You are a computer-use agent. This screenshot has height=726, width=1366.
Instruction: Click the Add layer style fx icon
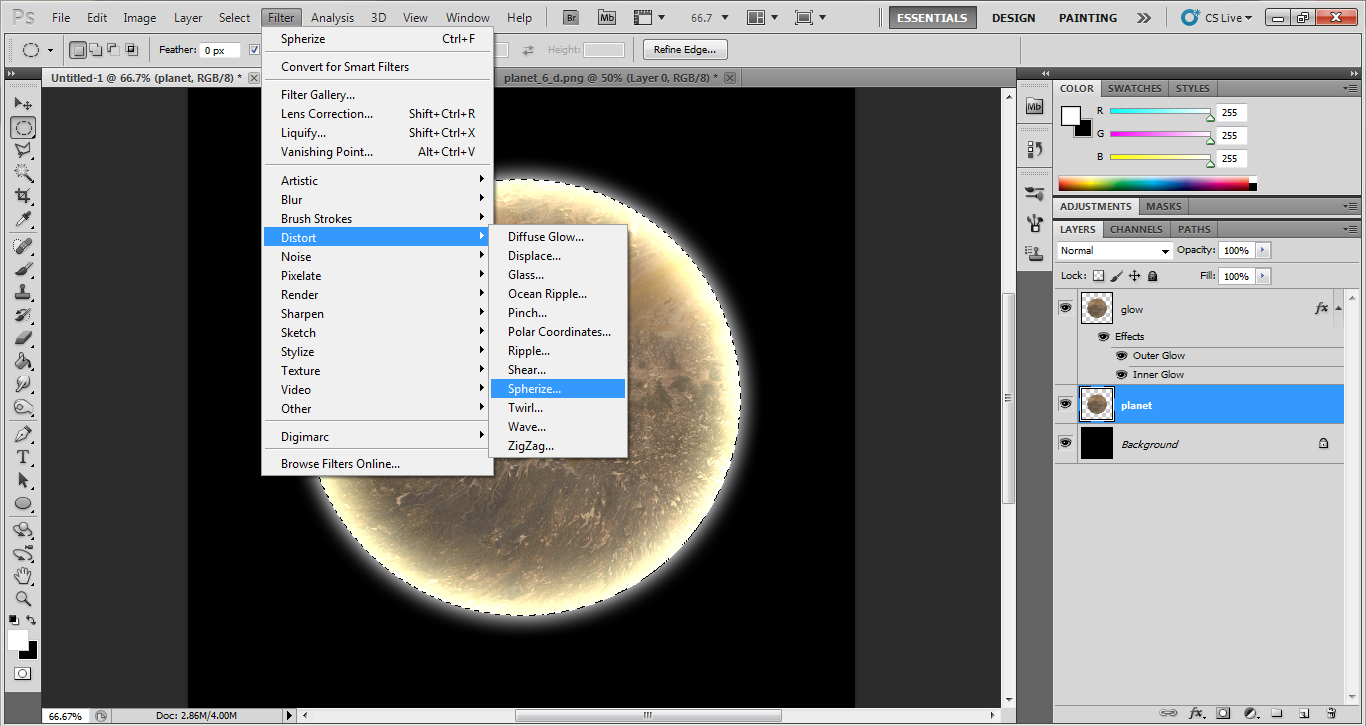(1196, 713)
